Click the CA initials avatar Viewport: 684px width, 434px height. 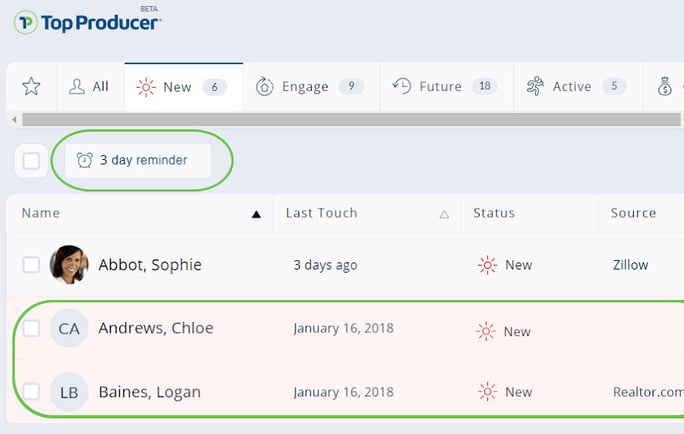point(69,328)
